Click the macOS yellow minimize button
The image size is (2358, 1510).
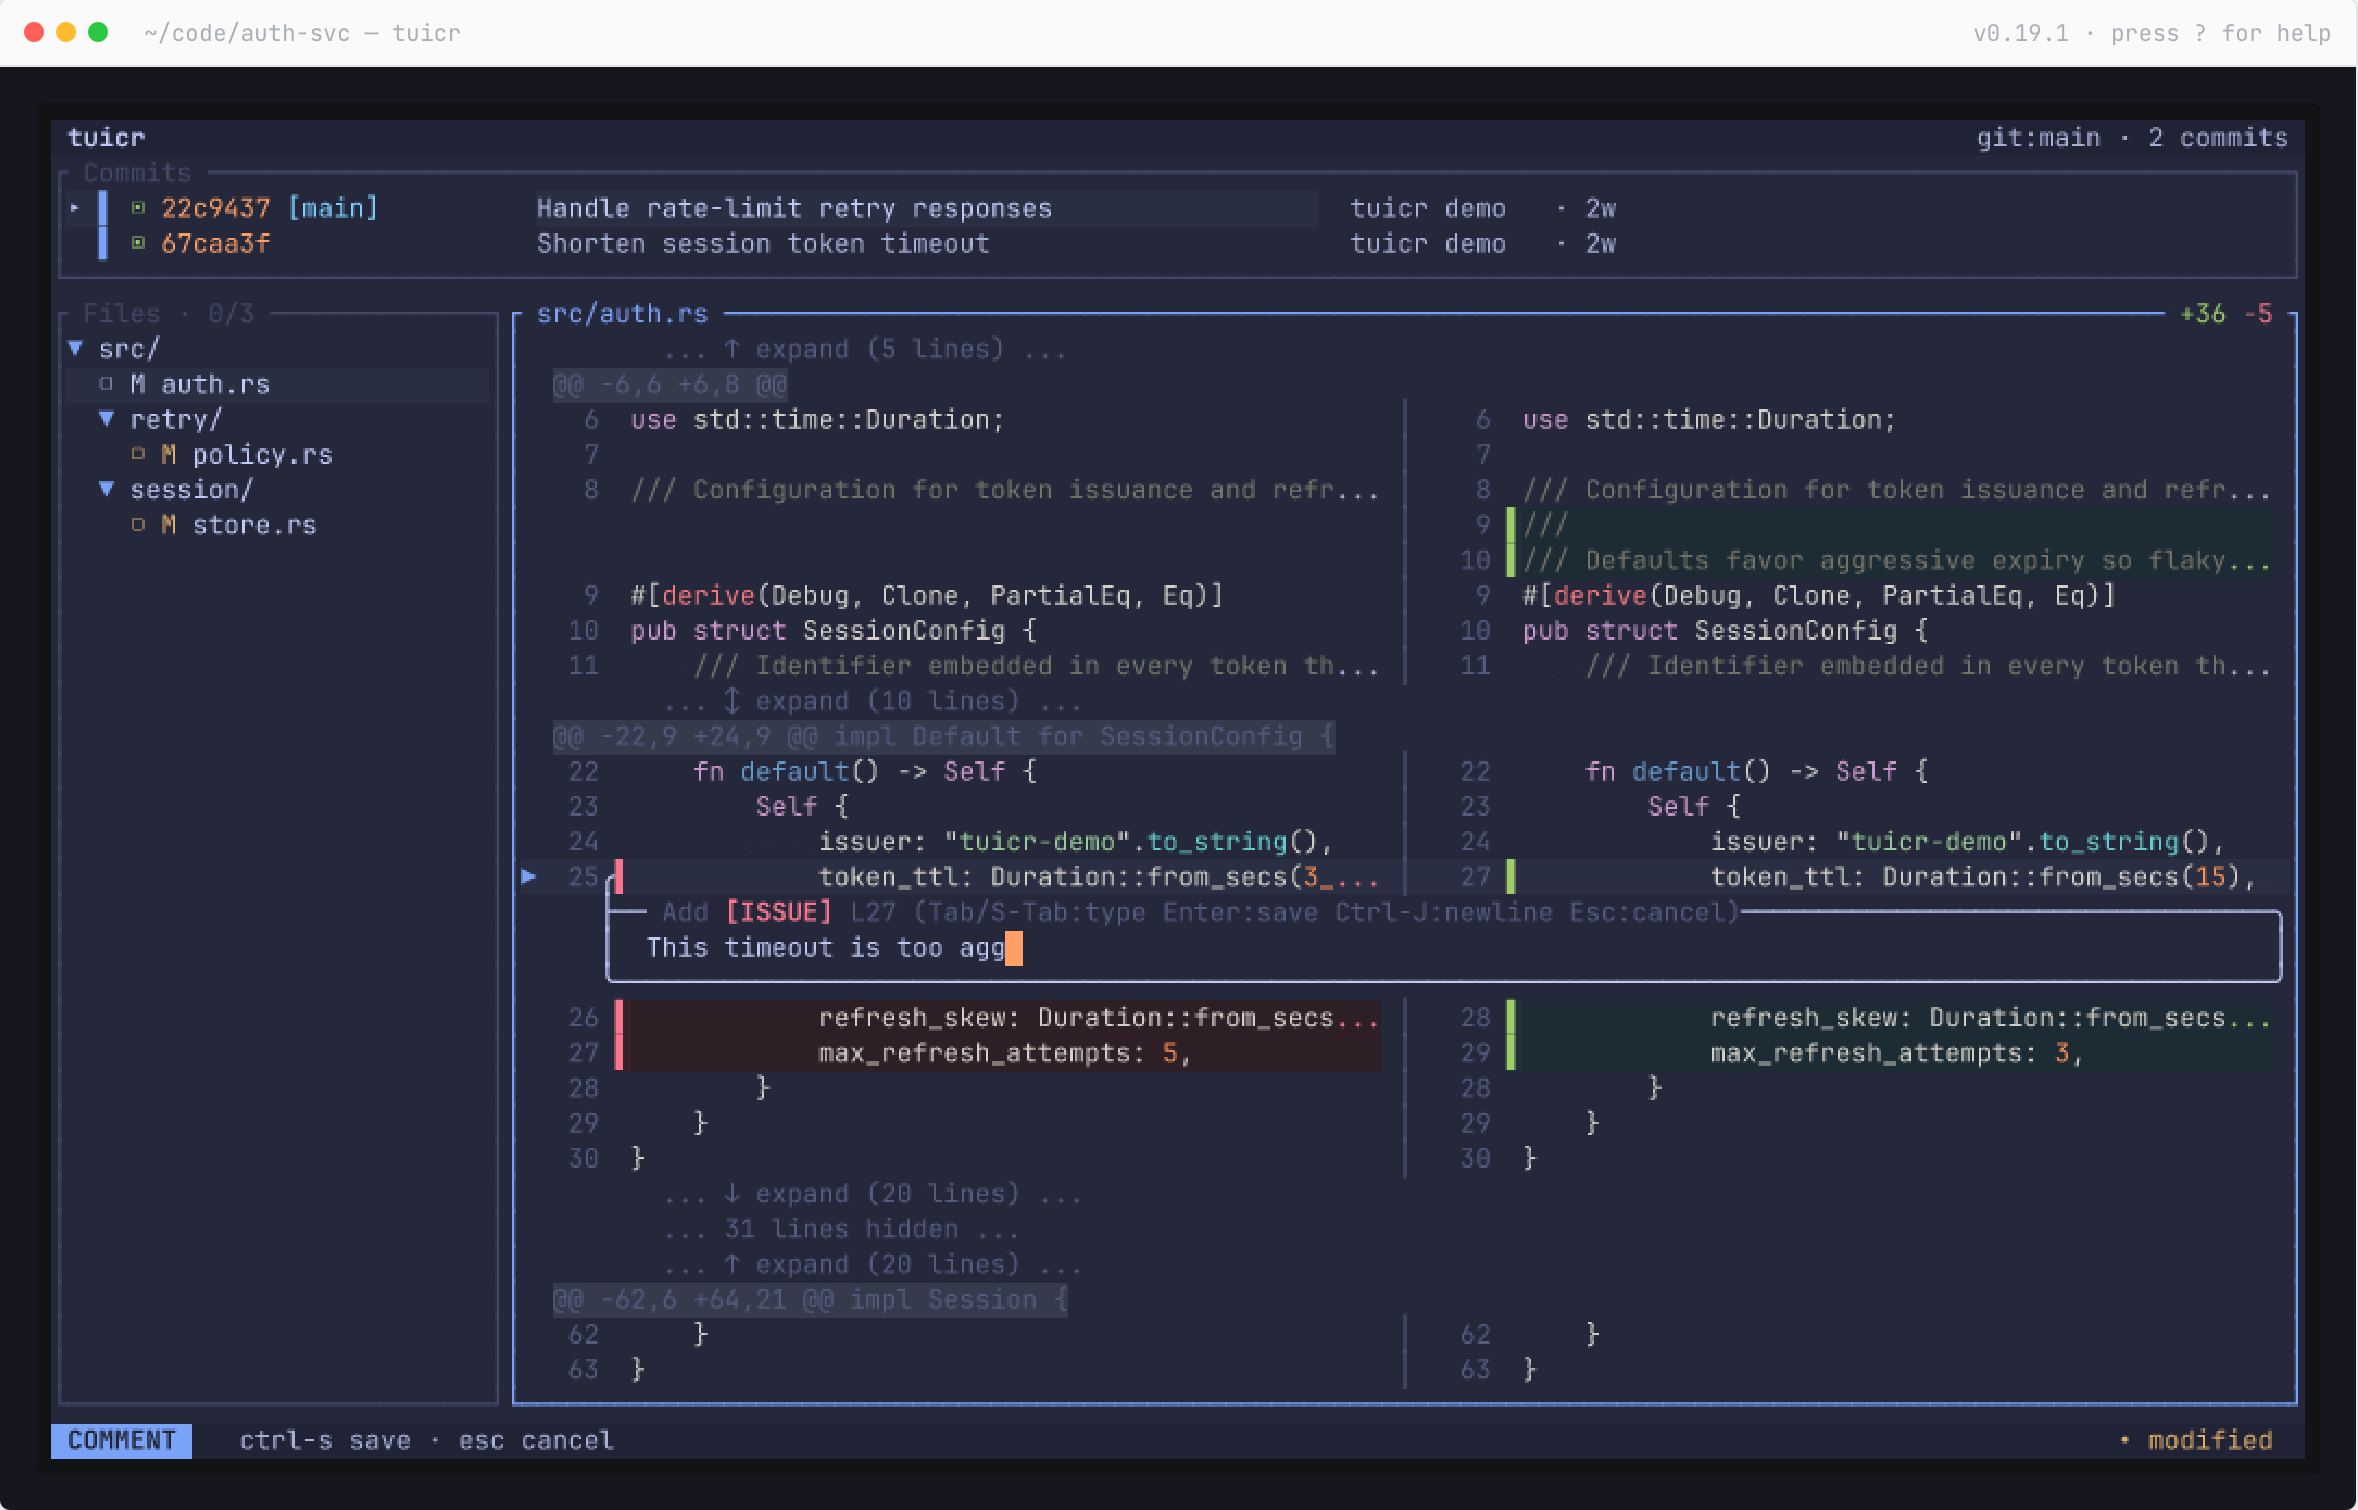[66, 32]
